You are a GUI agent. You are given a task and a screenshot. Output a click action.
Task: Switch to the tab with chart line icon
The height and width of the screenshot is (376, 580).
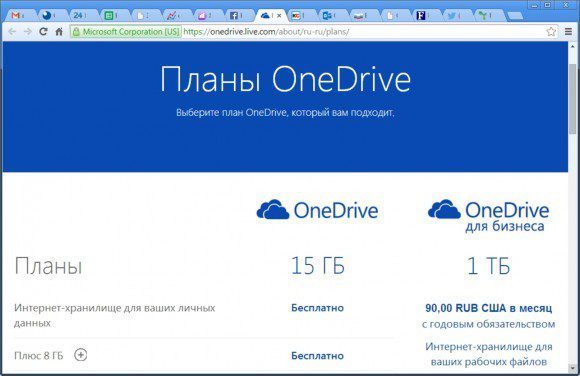point(172,15)
